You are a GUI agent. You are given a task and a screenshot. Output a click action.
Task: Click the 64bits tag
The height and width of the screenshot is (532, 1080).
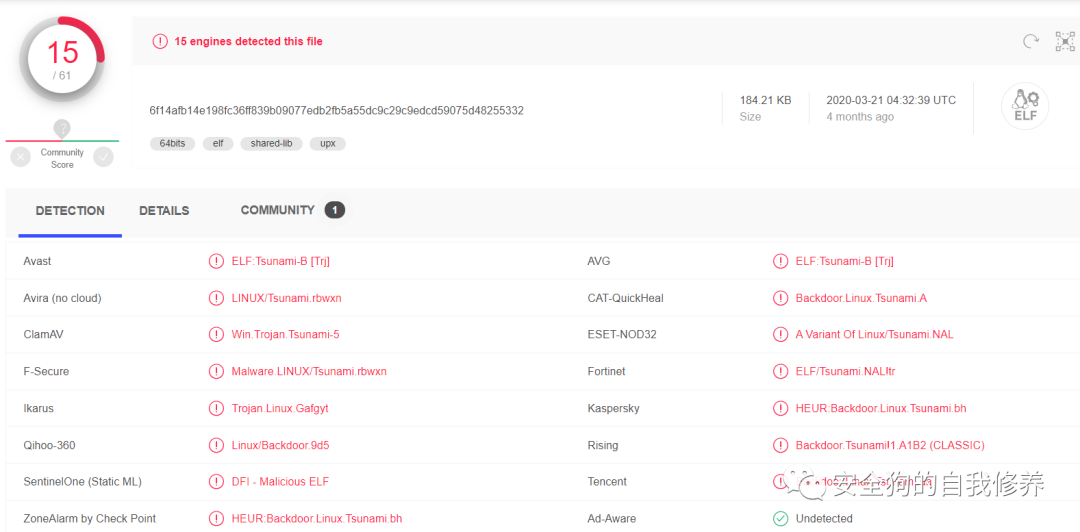[x=172, y=144]
